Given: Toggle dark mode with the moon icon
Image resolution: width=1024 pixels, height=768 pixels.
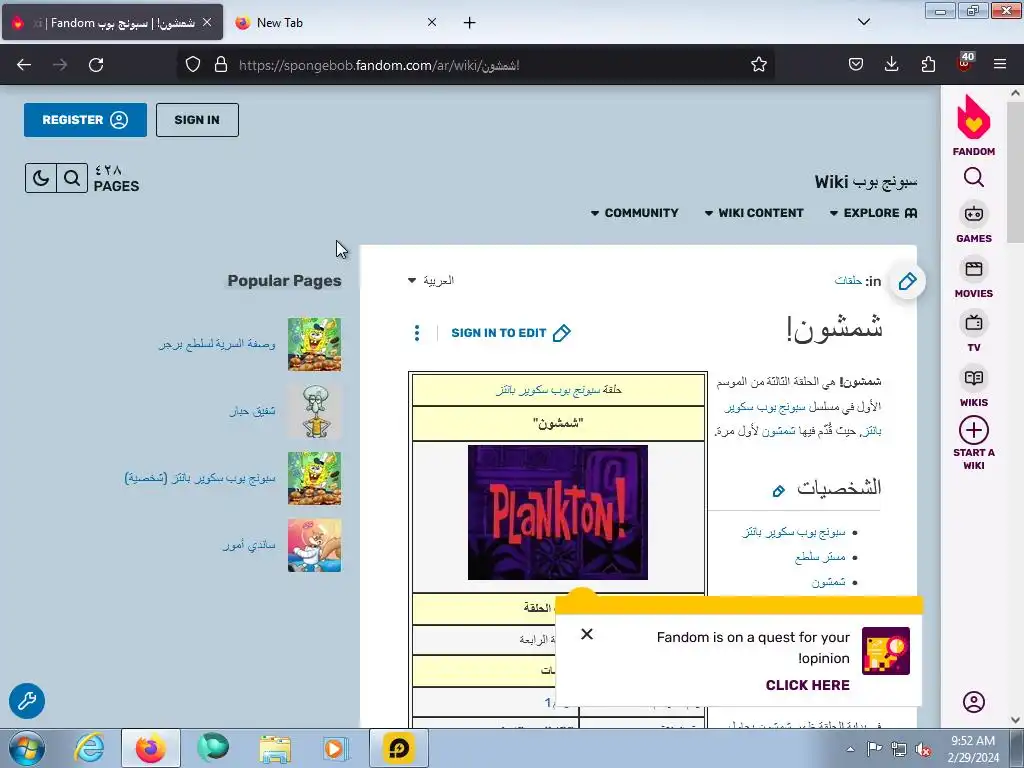Looking at the screenshot, I should [x=40, y=178].
